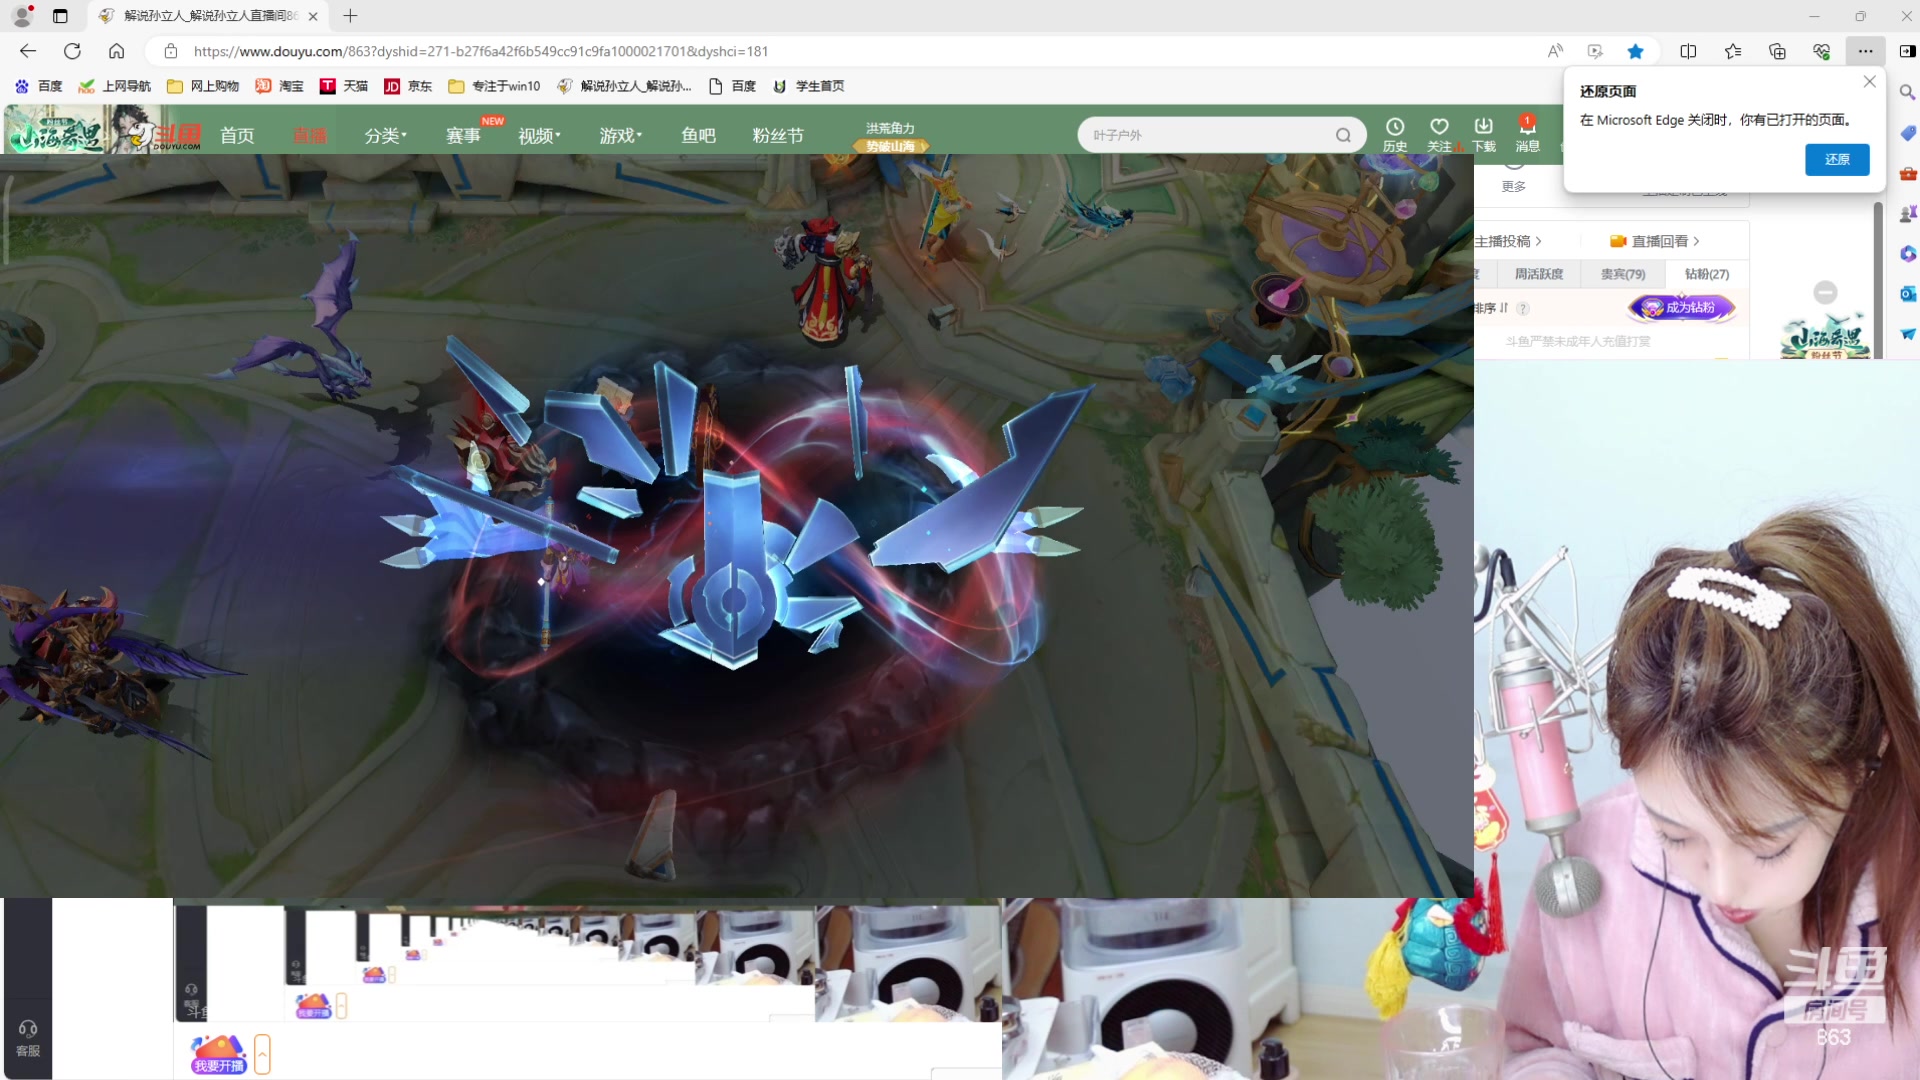The image size is (1920, 1080).
Task: Open the 下载 download icon
Action: [x=1483, y=134]
